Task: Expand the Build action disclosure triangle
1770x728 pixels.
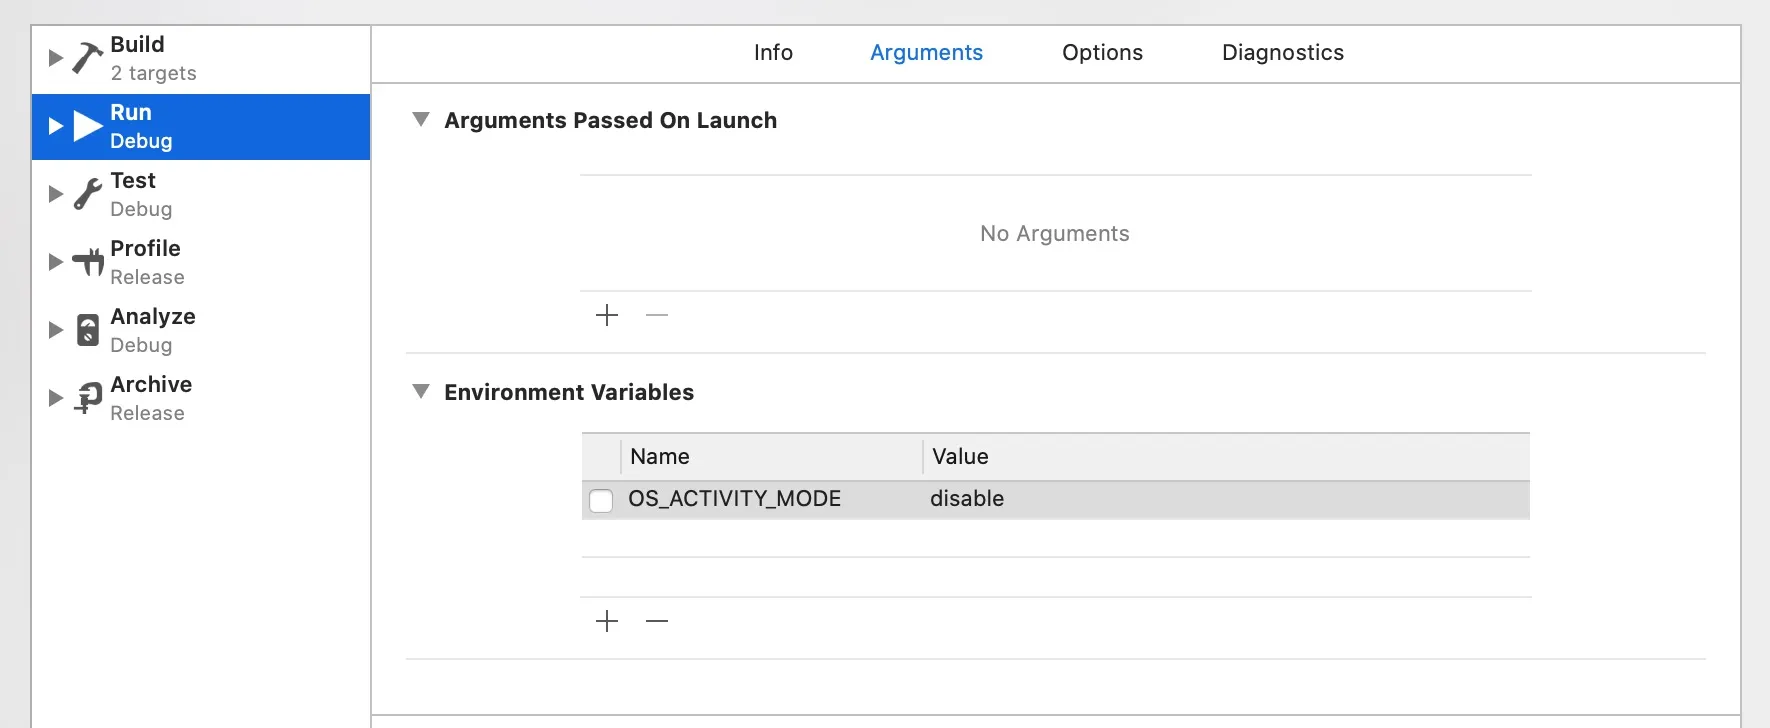Action: [x=56, y=58]
